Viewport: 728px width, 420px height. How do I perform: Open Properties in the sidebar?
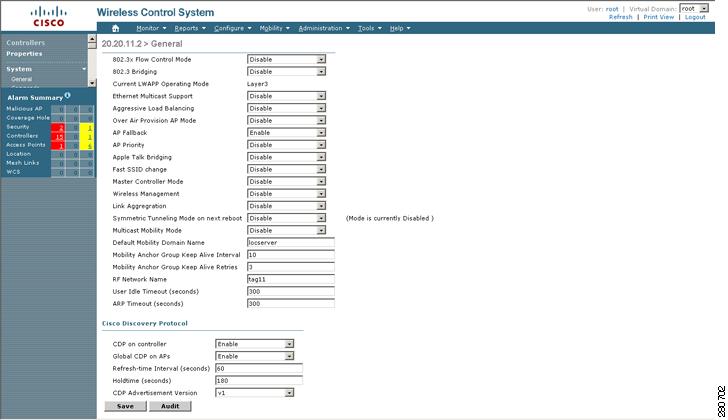click(x=24, y=54)
